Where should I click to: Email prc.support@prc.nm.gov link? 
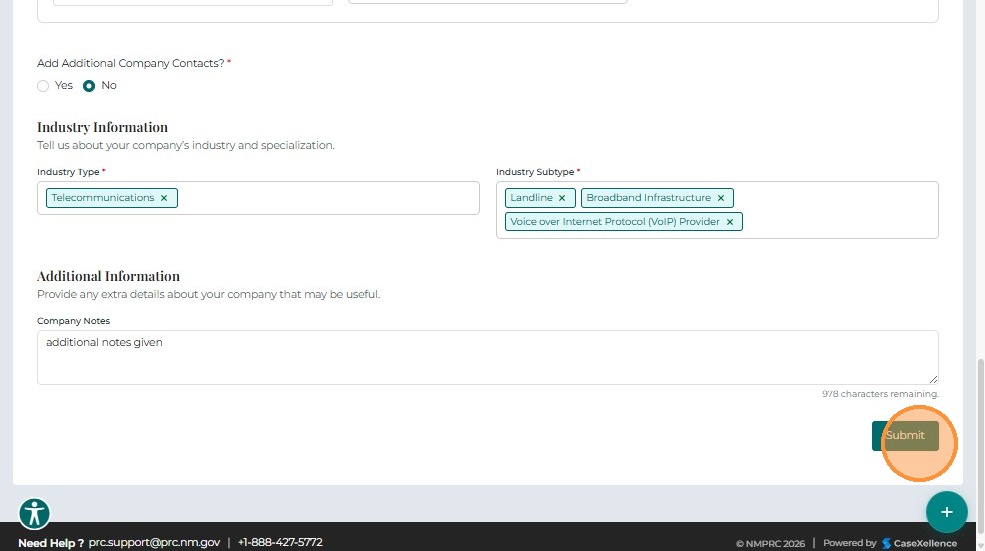point(155,542)
